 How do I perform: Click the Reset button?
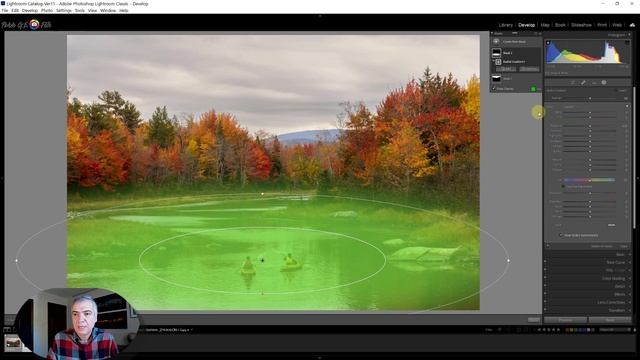610,320
